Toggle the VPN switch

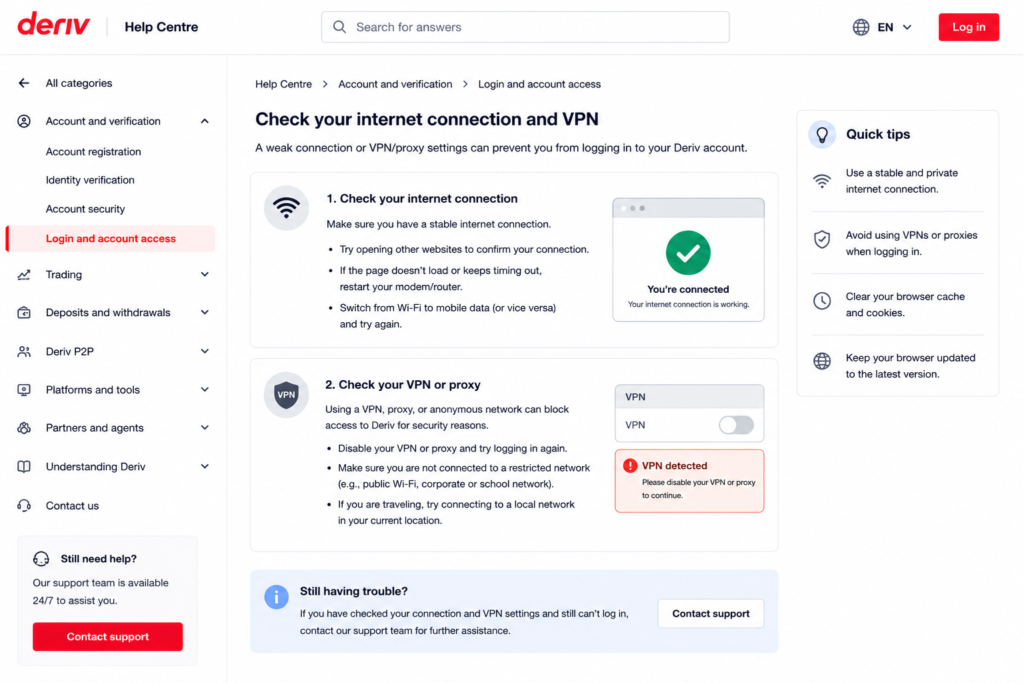[x=736, y=425]
